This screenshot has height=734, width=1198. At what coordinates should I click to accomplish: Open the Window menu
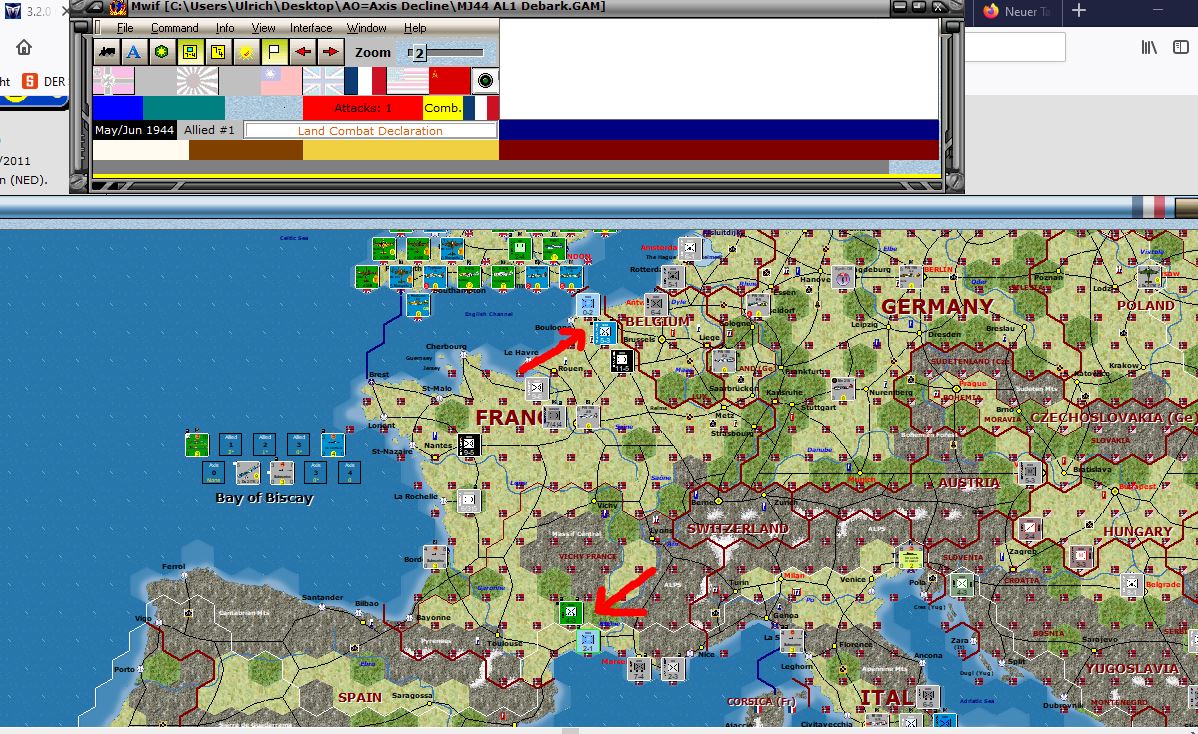click(x=366, y=27)
